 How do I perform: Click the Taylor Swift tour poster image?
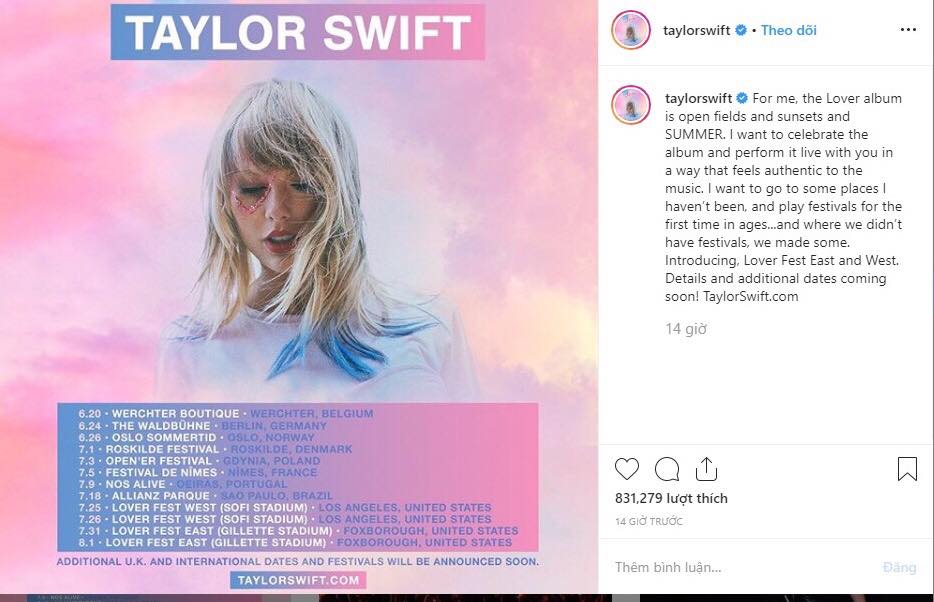point(299,297)
